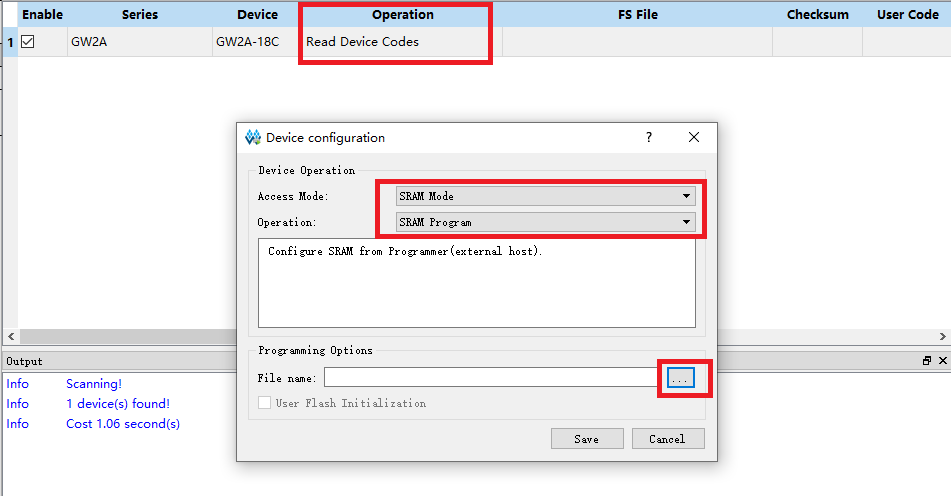The width and height of the screenshot is (951, 496).
Task: Browse for a file with the ellipsis button
Action: coord(680,378)
